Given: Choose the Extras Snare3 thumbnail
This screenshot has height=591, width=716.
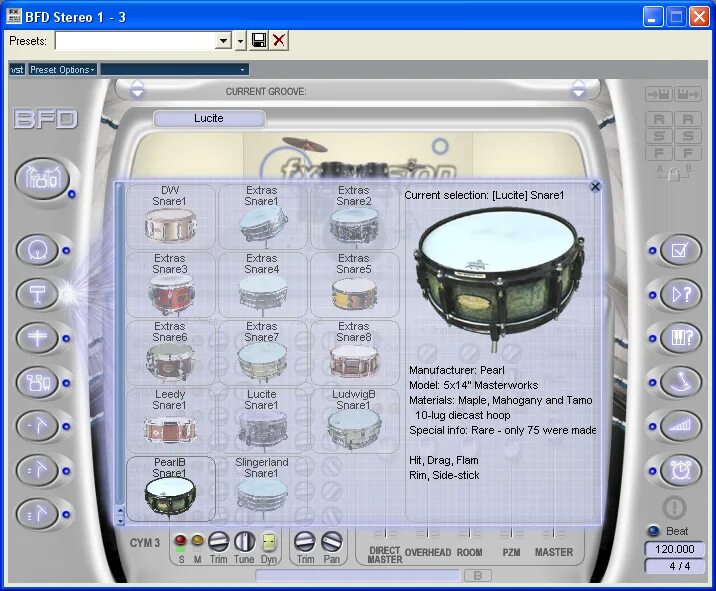Looking at the screenshot, I should click(x=170, y=285).
